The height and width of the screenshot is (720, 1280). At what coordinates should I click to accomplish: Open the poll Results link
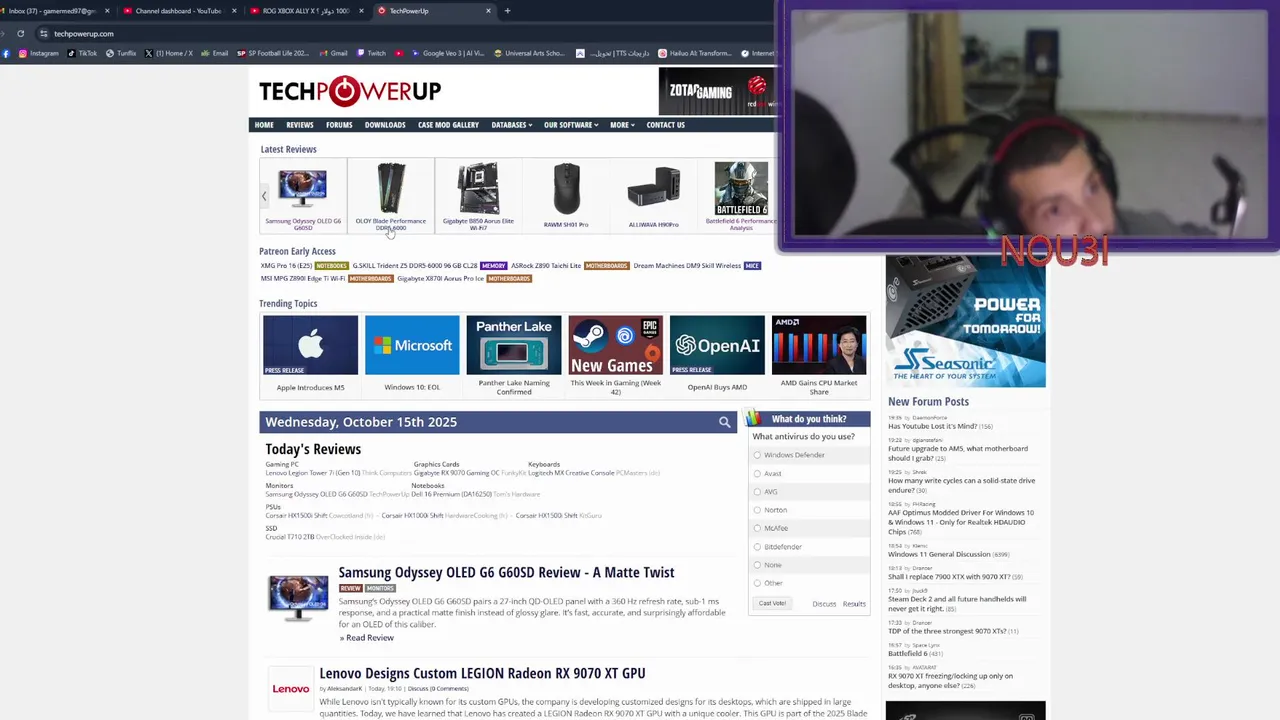pos(854,604)
